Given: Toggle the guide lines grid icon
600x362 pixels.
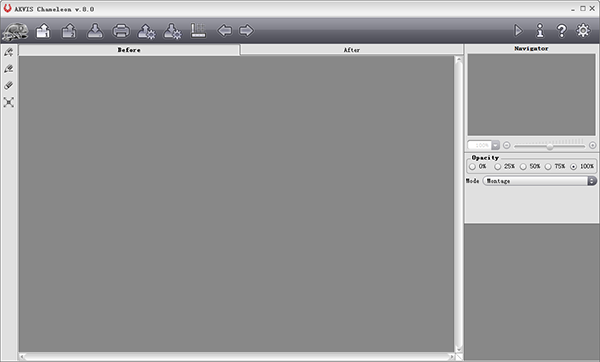Looking at the screenshot, I should pyautogui.click(x=198, y=31).
